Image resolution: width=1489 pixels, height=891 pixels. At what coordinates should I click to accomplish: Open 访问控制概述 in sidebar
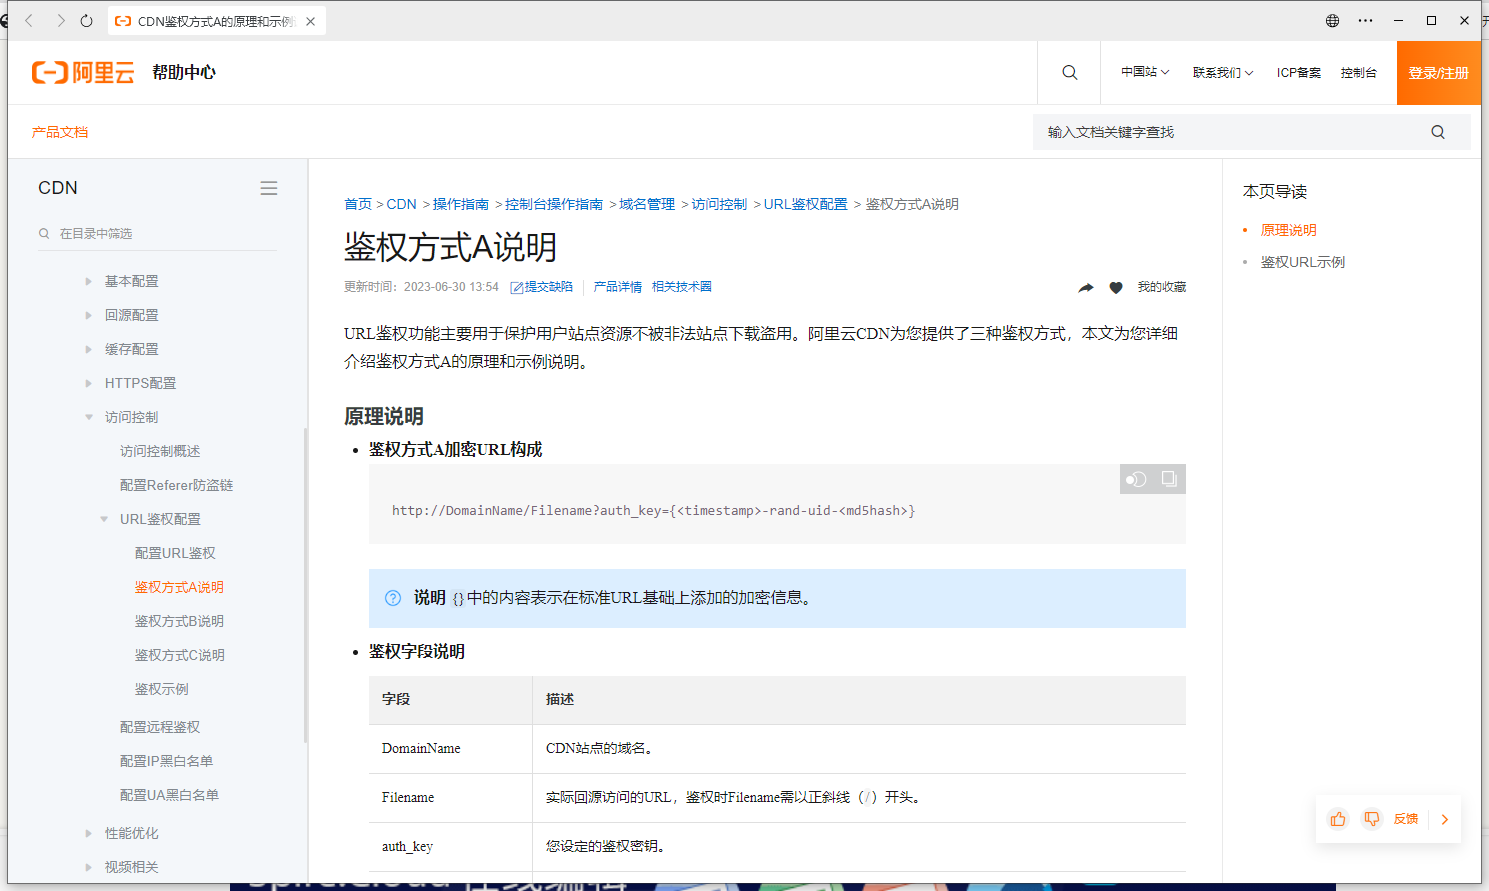click(x=160, y=452)
